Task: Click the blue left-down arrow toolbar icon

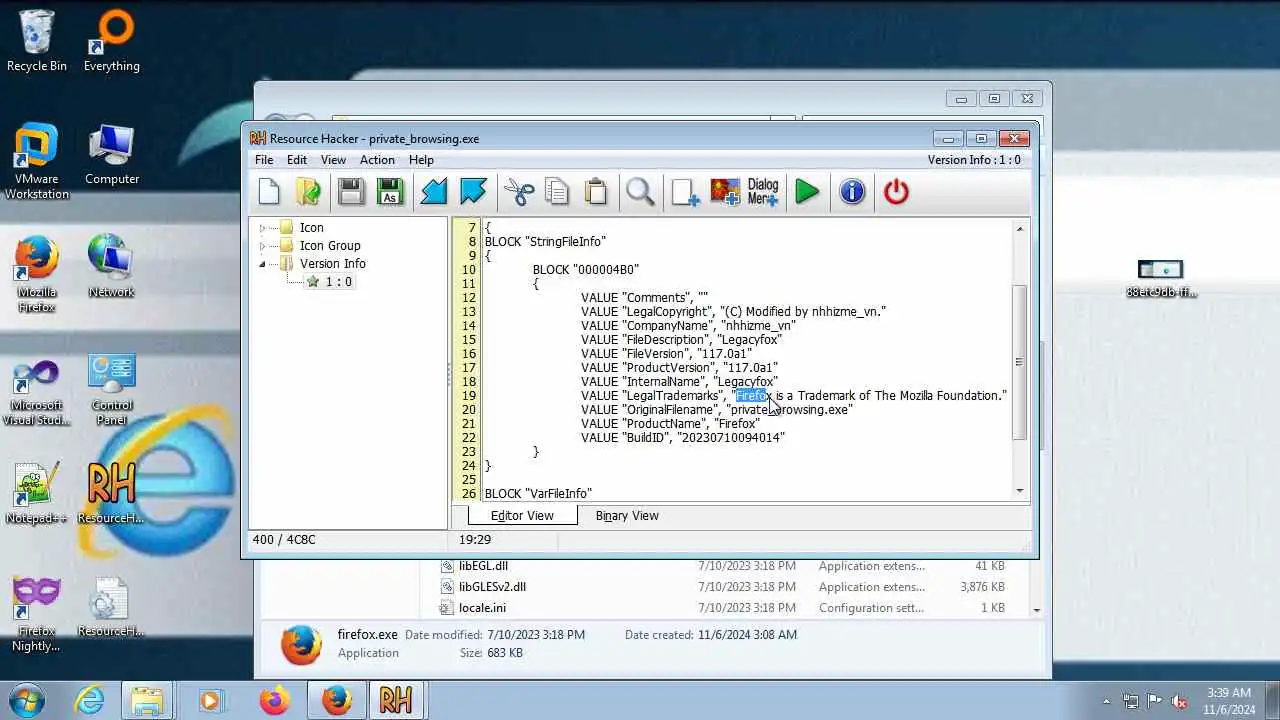Action: [433, 191]
